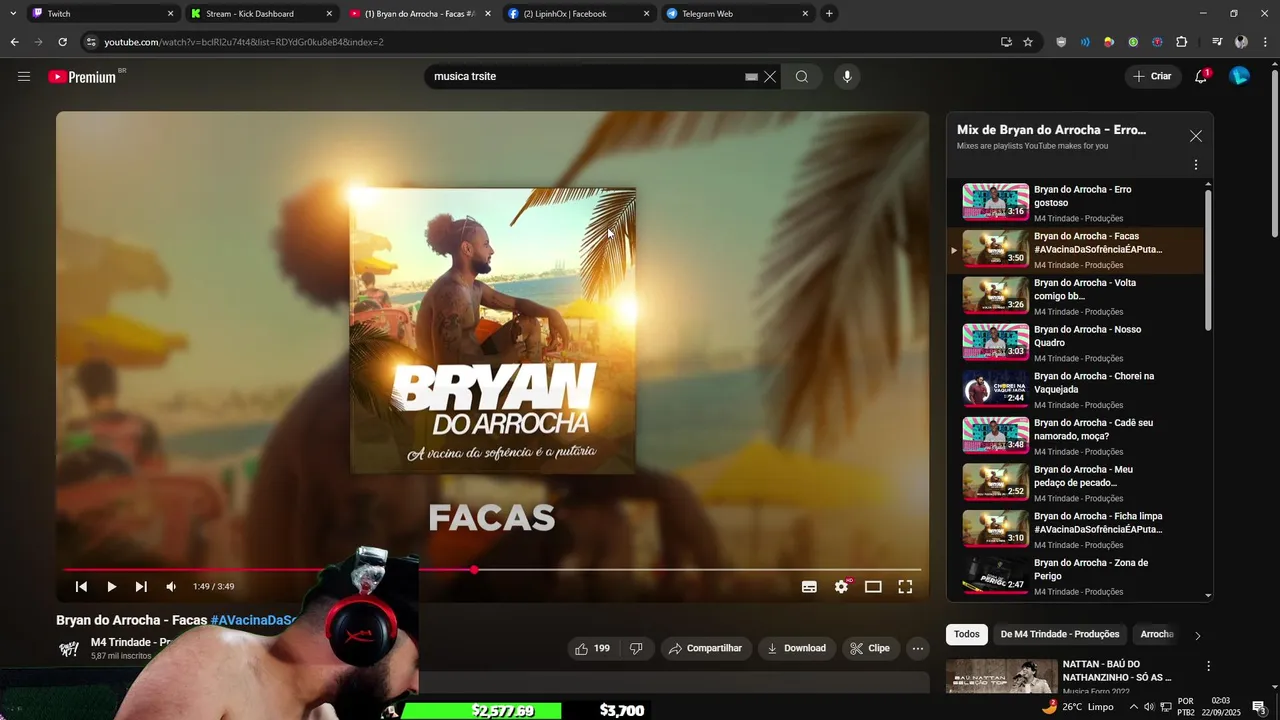This screenshot has height=720, width=1280.
Task: Close the mix playlist panel
Action: 1195,136
